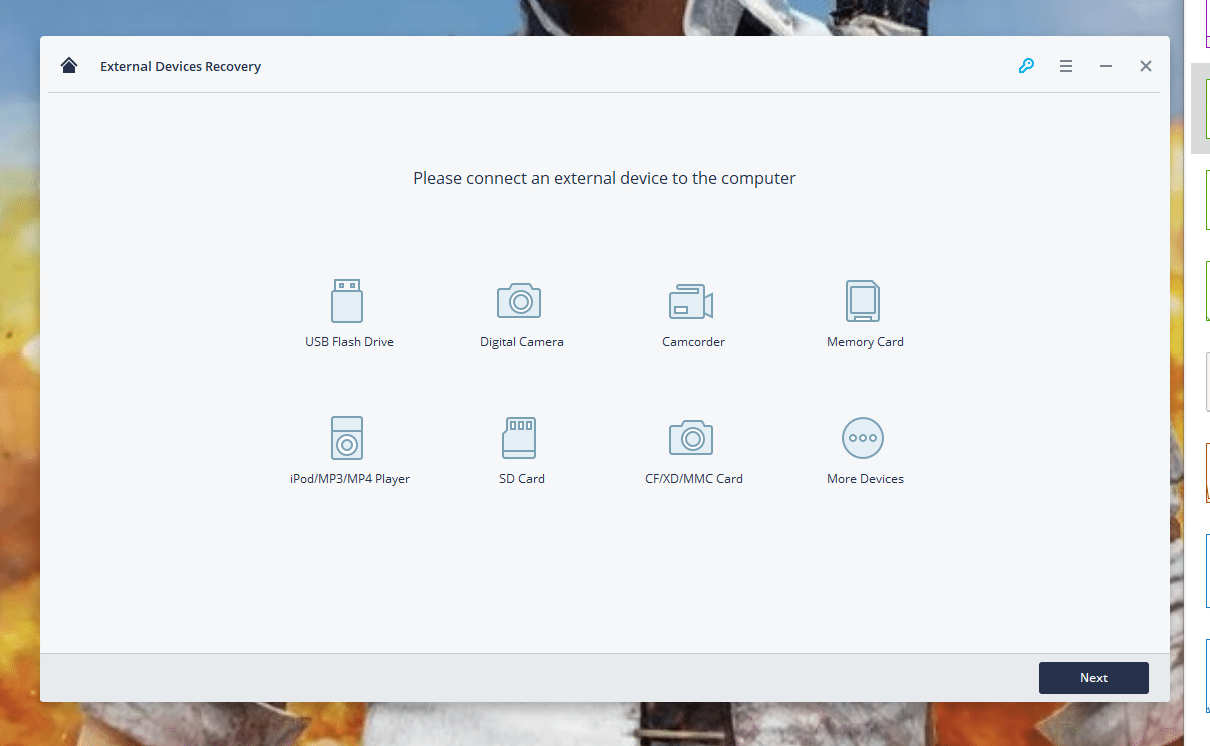The image size is (1210, 746).
Task: Select the Camcorder icon
Action: pos(691,301)
